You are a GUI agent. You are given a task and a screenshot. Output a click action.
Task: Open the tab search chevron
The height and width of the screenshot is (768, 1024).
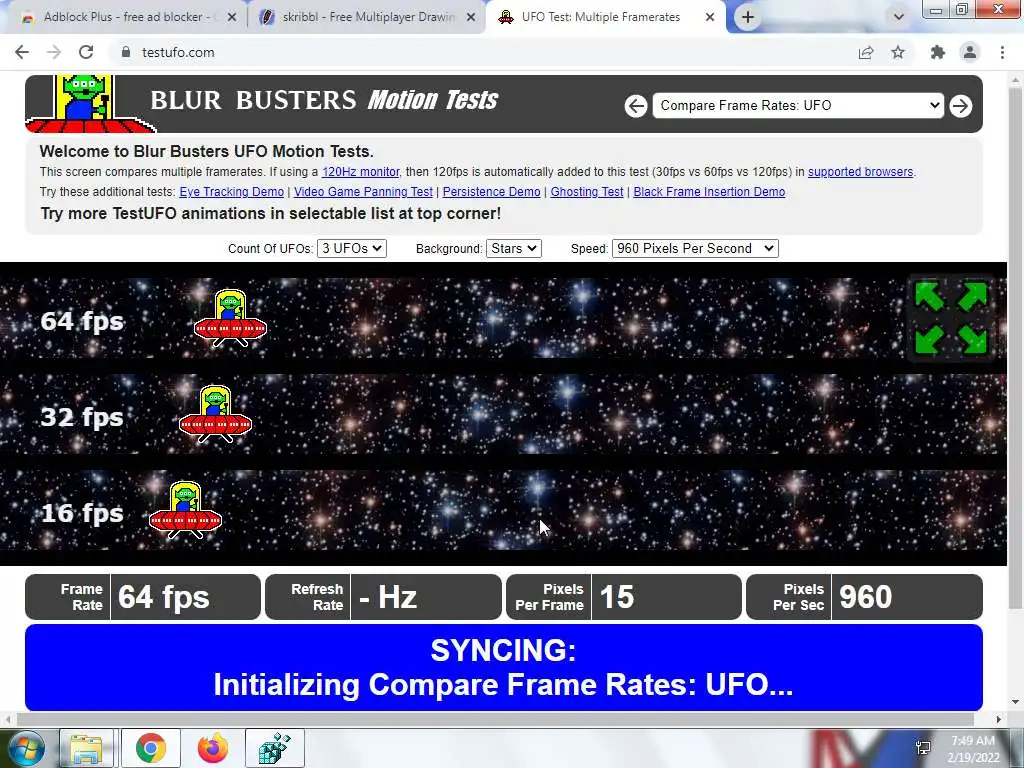(899, 17)
